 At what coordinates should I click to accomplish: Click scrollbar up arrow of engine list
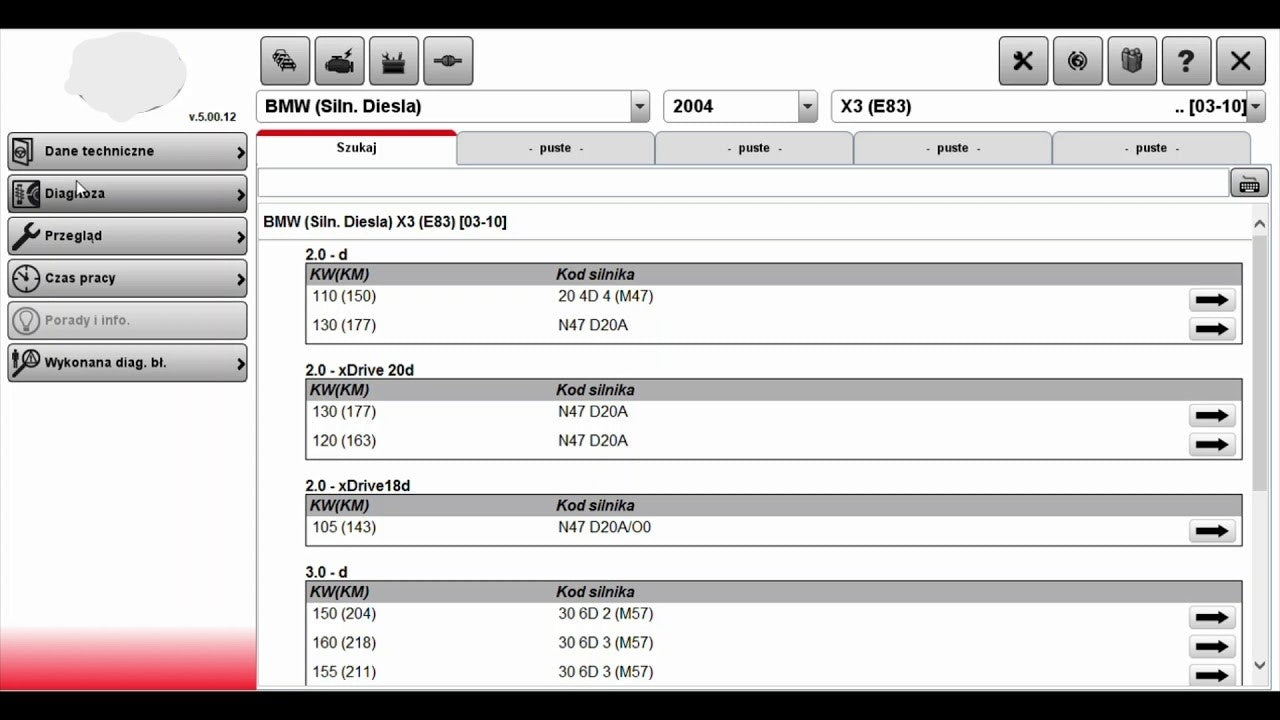point(1260,225)
